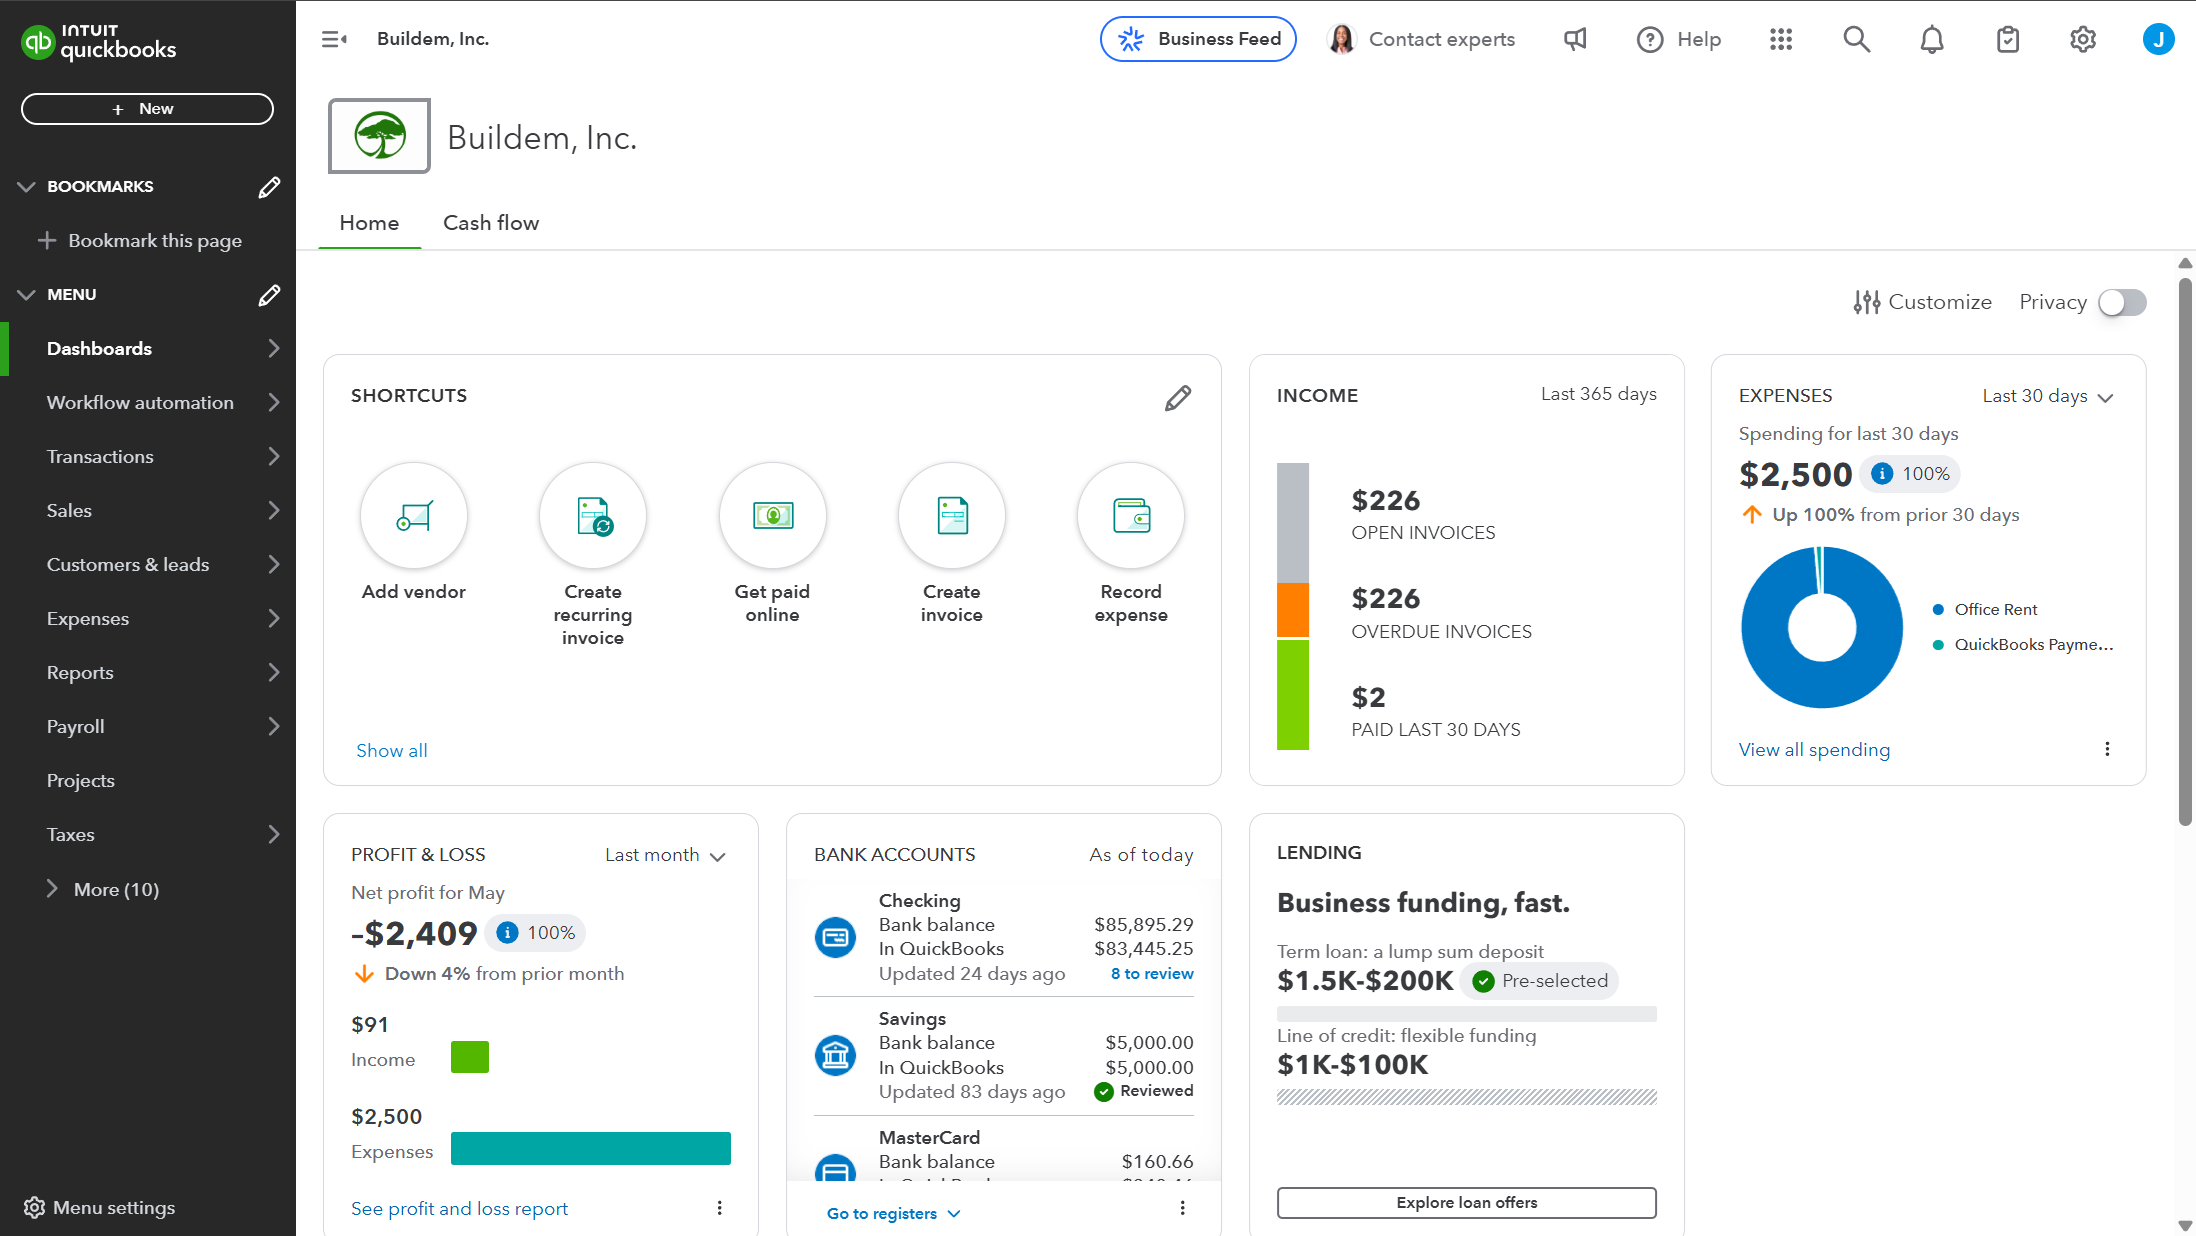Edit the Shortcuts panel with the pencil icon
This screenshot has width=2196, height=1236.
[x=1178, y=397]
